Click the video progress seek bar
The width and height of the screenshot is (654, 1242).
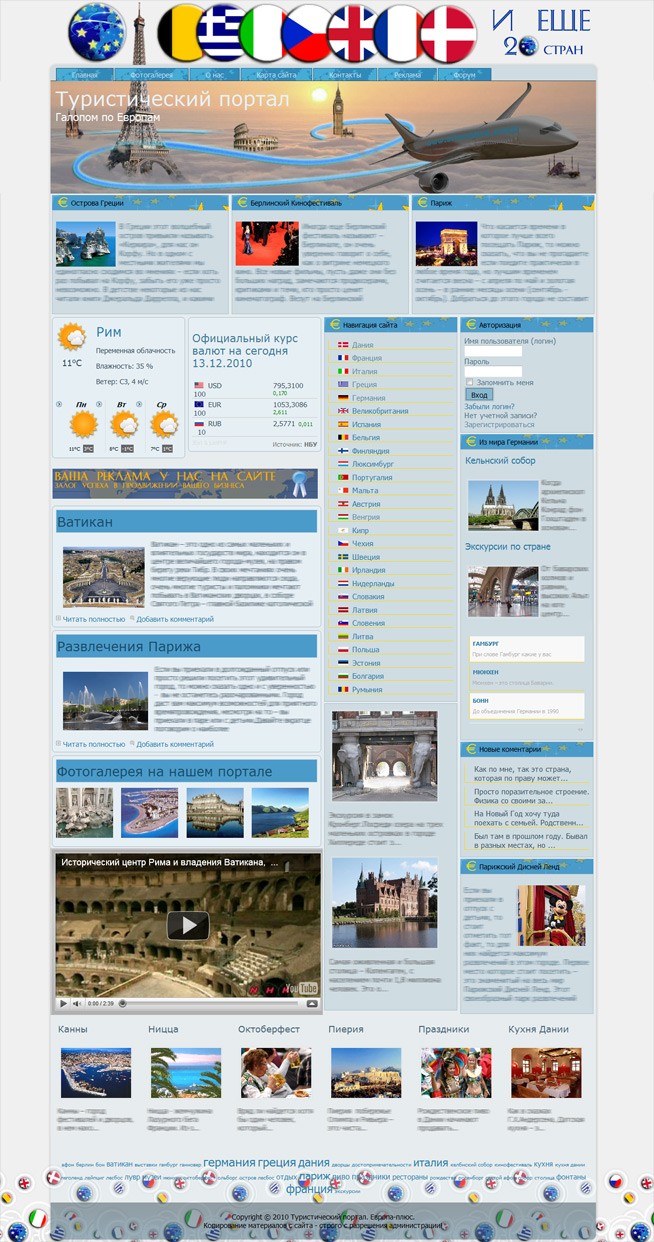(210, 1003)
